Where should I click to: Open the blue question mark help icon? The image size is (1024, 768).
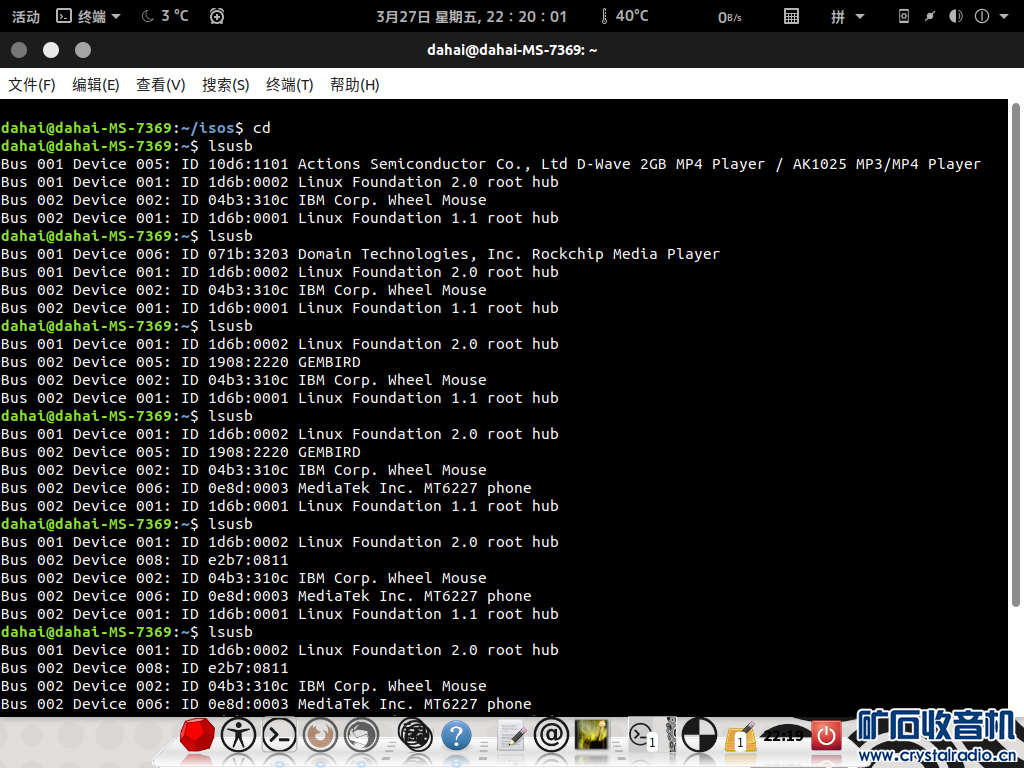pyautogui.click(x=456, y=735)
